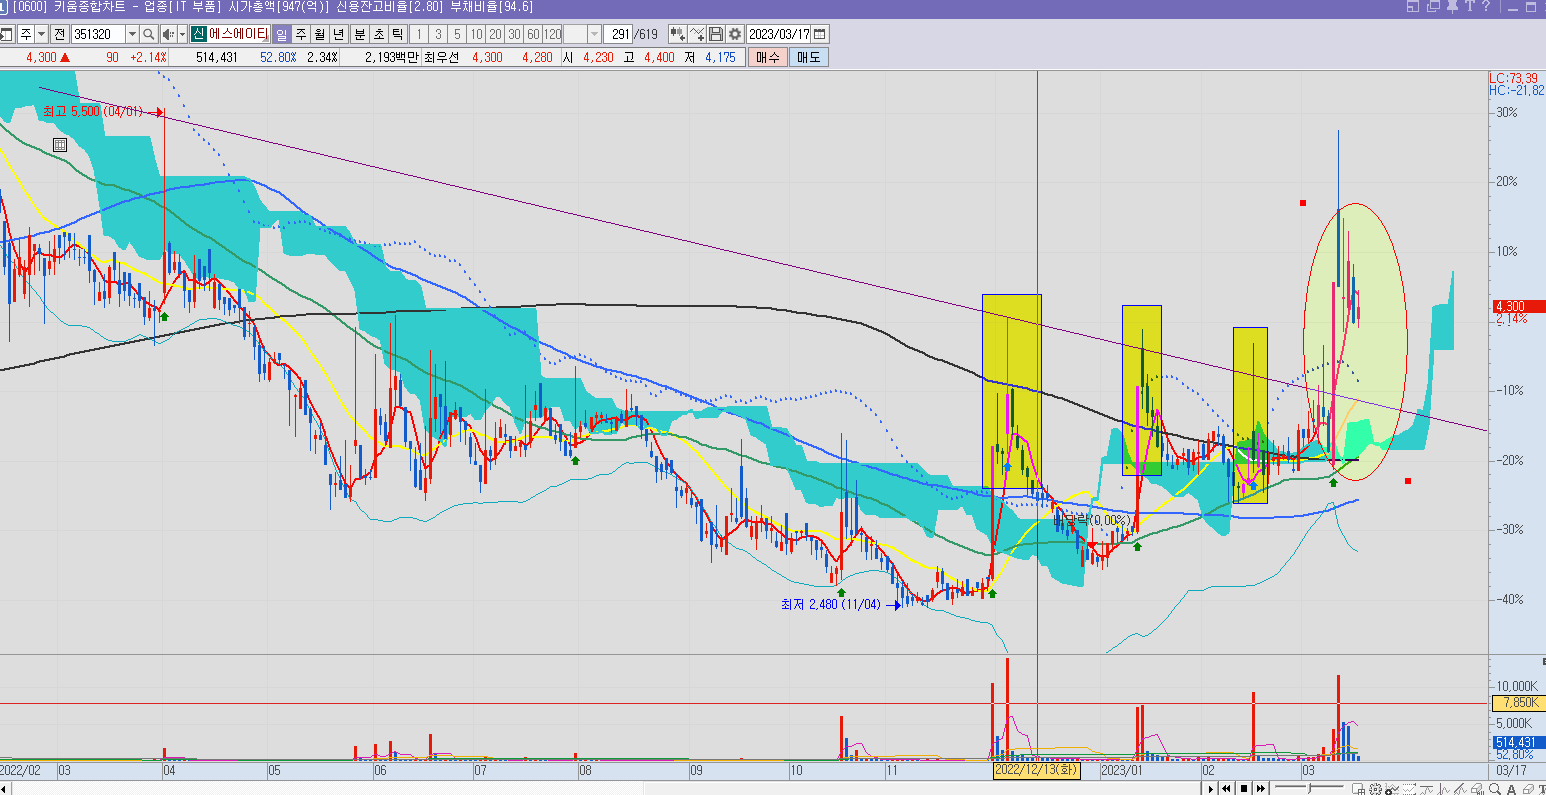Click the duplicate window icon in title bar
1546x795 pixels.
1433,6
